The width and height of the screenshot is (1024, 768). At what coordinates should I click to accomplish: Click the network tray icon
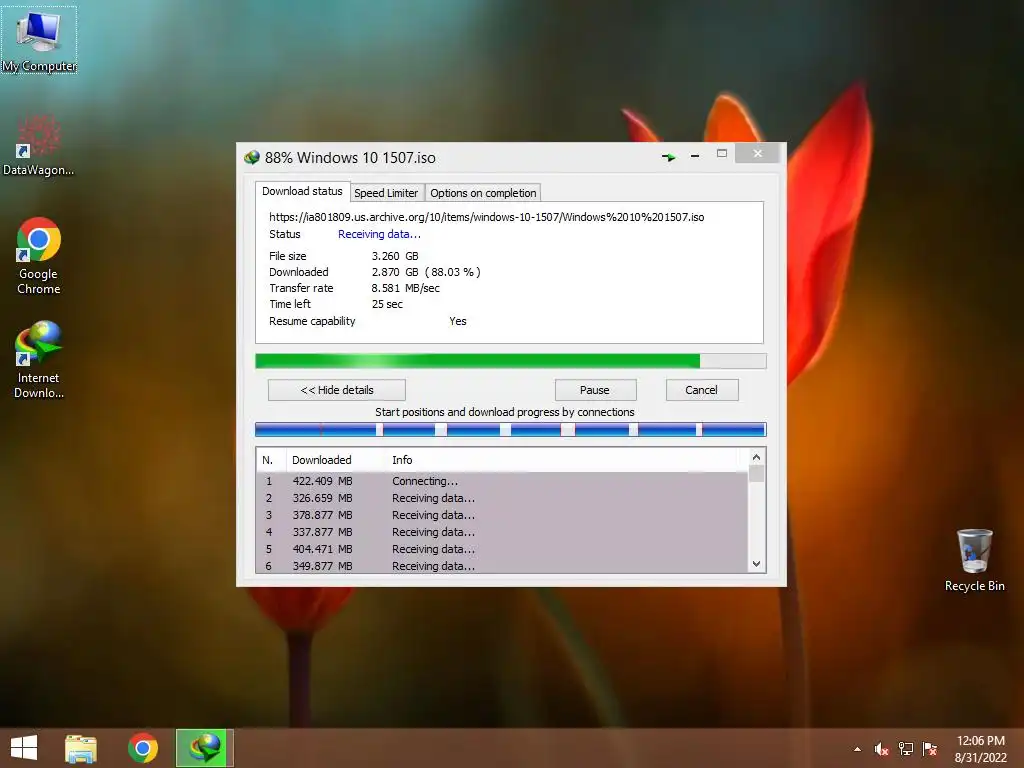906,749
